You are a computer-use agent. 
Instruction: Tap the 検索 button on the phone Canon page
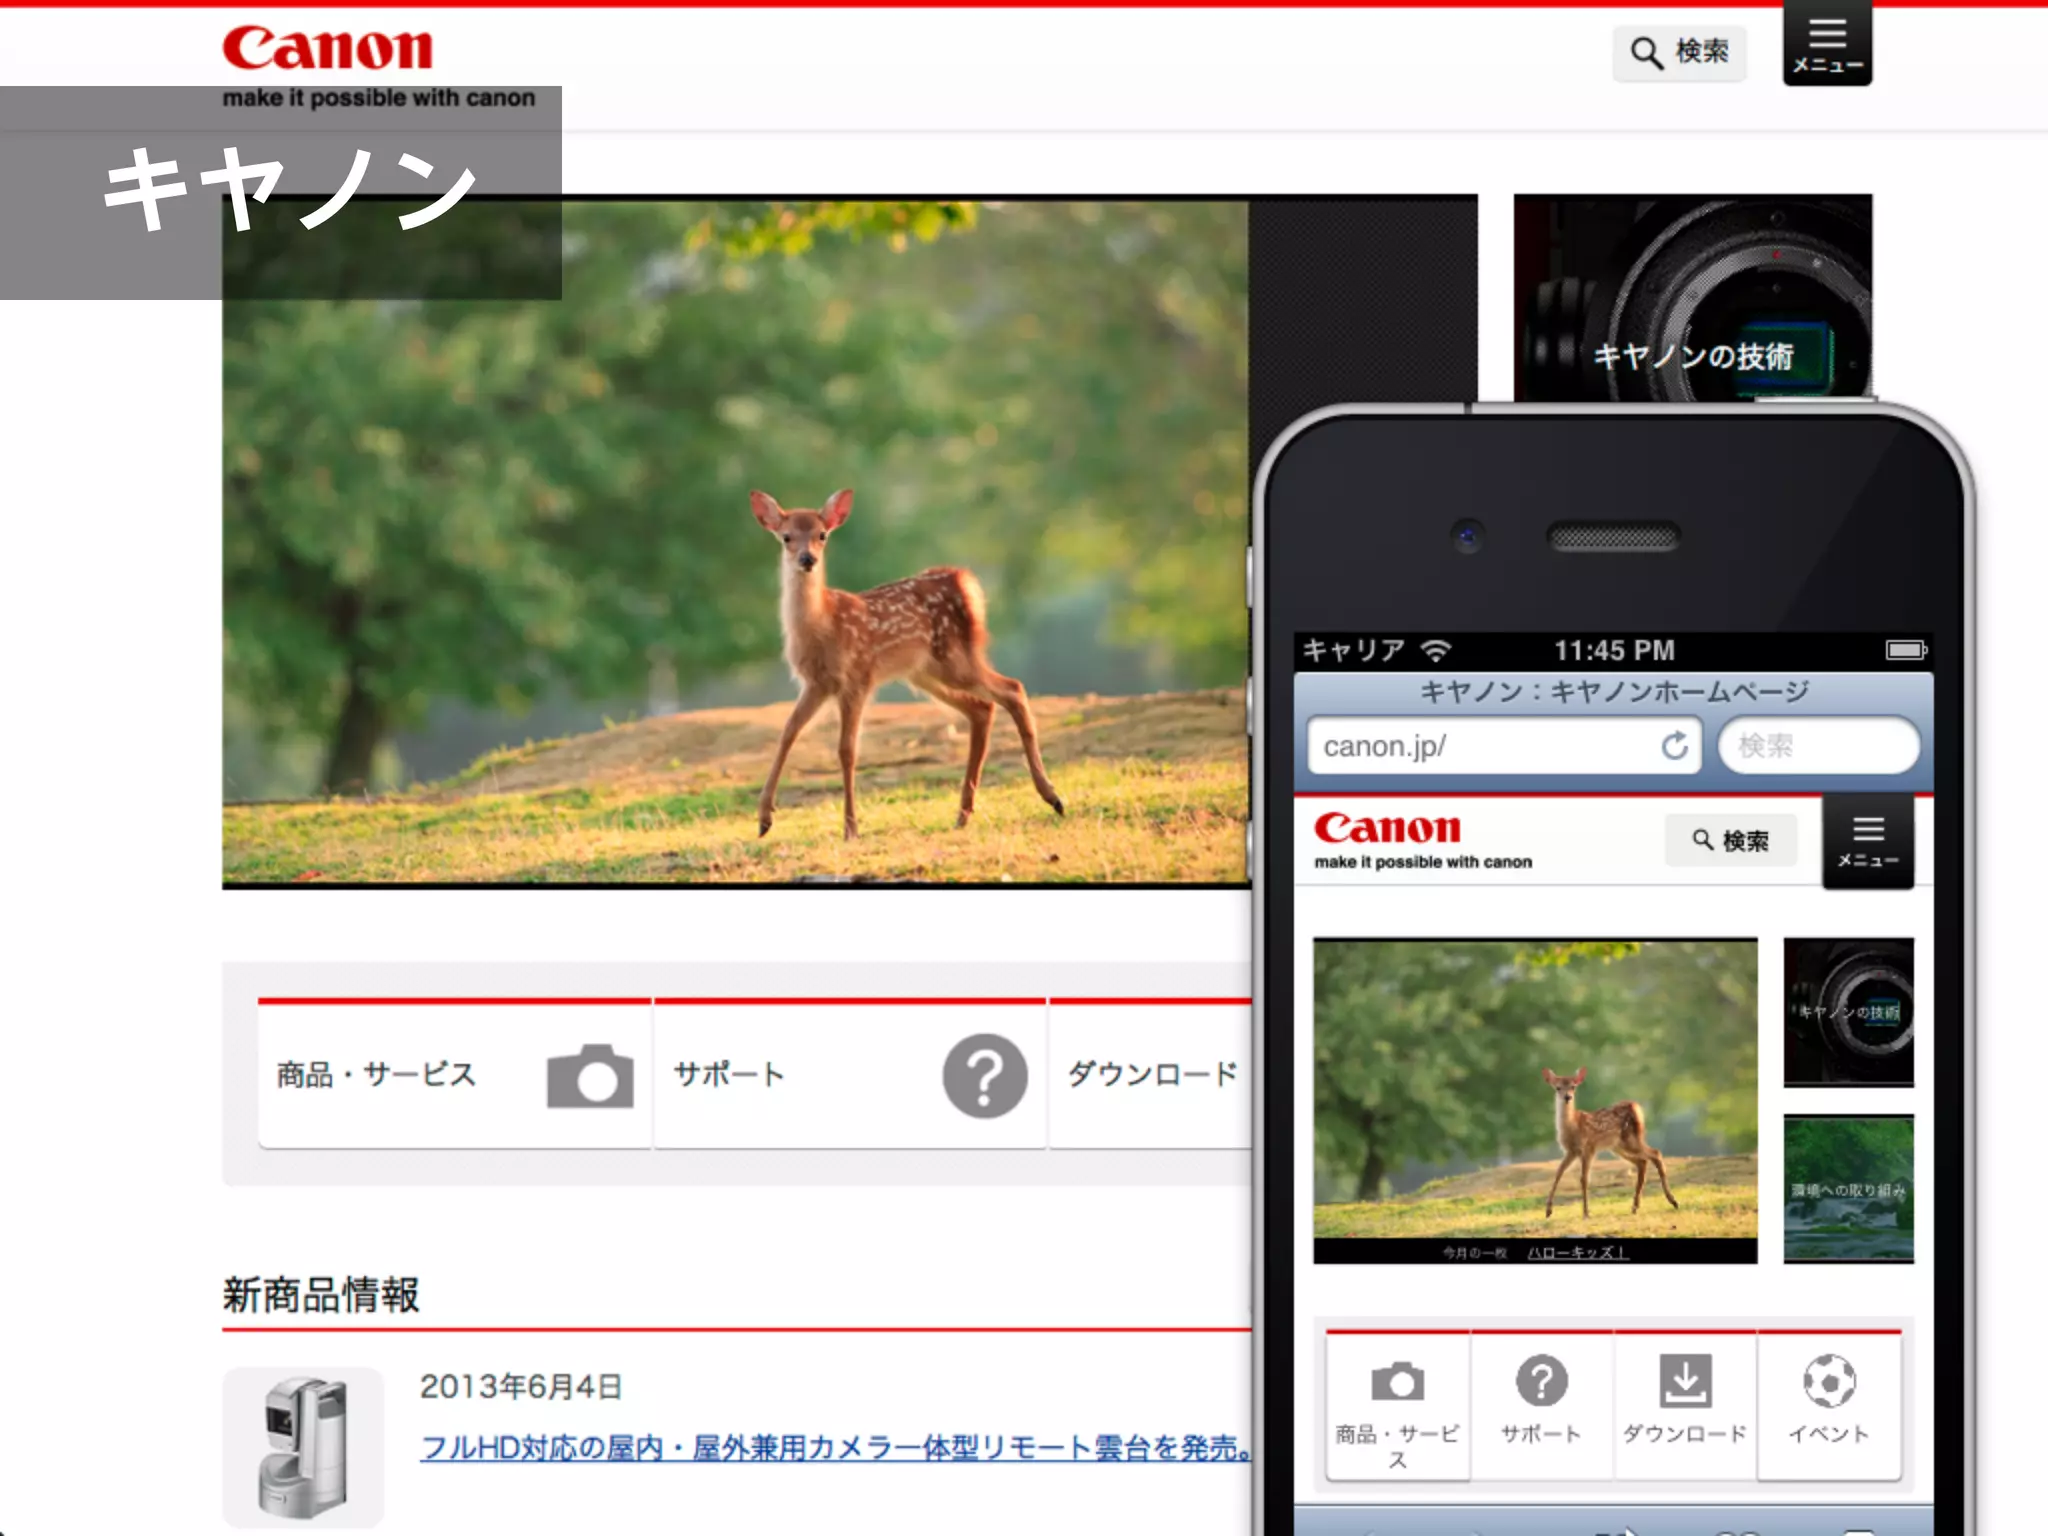coord(1730,840)
